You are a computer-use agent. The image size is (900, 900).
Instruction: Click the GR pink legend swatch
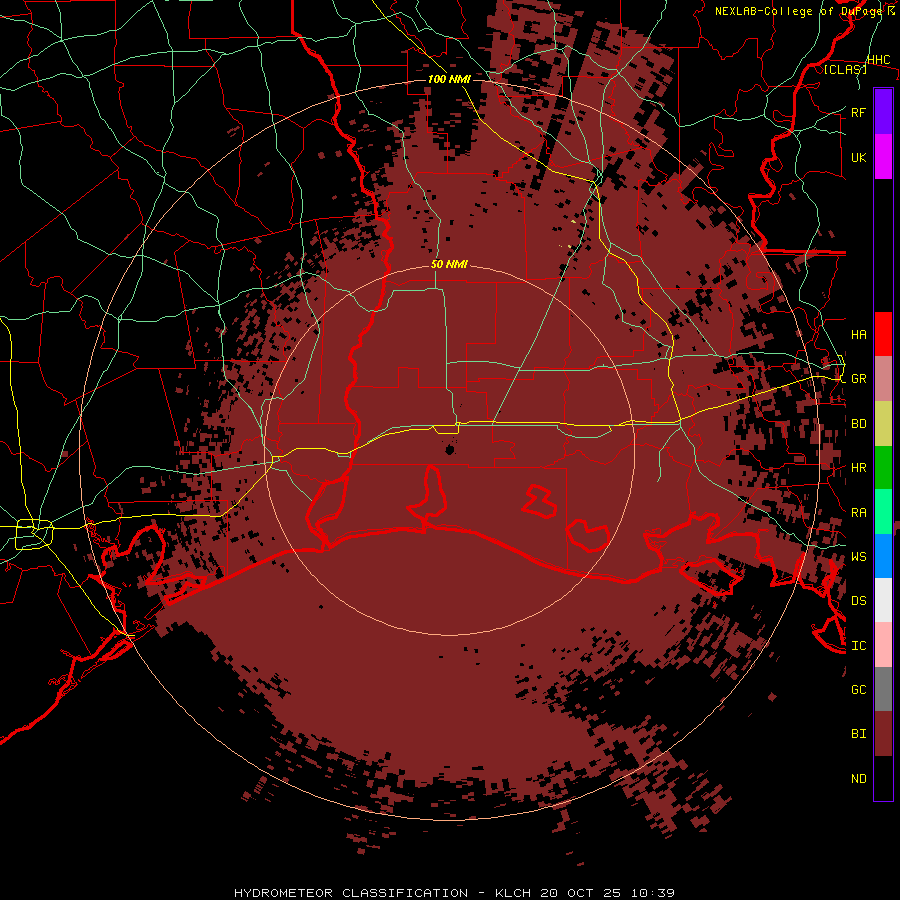(x=883, y=378)
